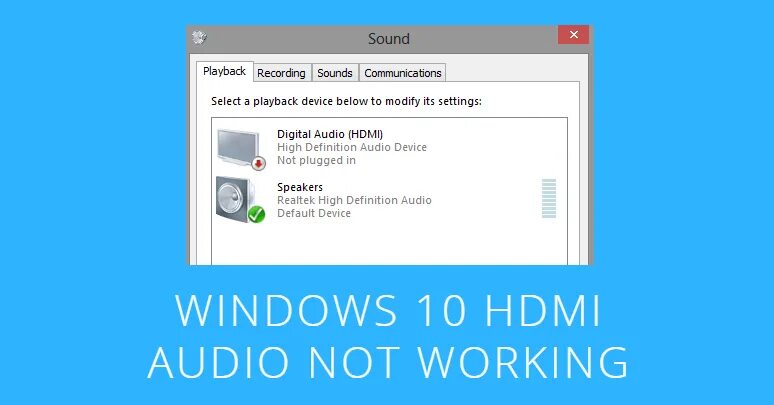The width and height of the screenshot is (774, 405).
Task: Open the Sounds tab
Action: pyautogui.click(x=335, y=73)
